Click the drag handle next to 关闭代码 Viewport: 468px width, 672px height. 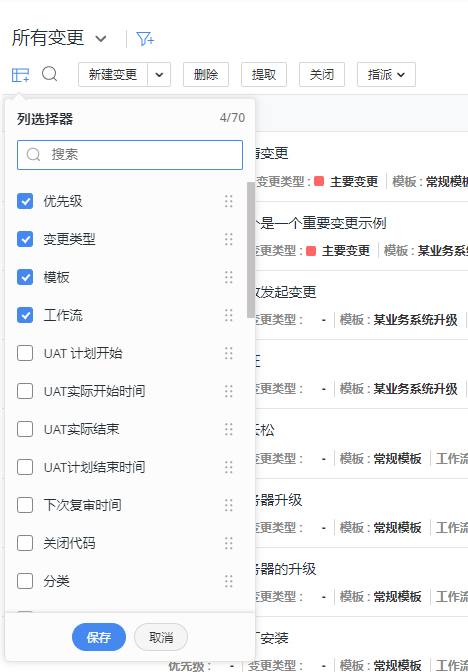tap(229, 543)
